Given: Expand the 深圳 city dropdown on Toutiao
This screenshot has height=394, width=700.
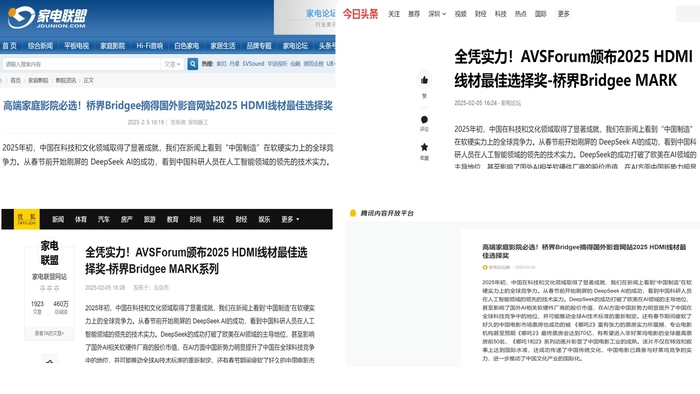Looking at the screenshot, I should pos(437,14).
